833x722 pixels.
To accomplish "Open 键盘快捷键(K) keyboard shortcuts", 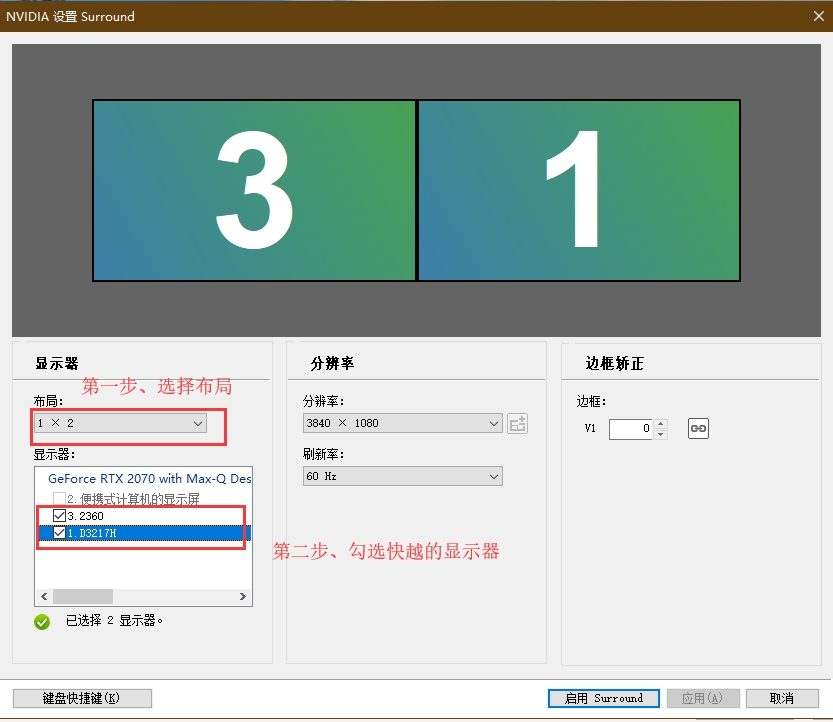I will [82, 698].
